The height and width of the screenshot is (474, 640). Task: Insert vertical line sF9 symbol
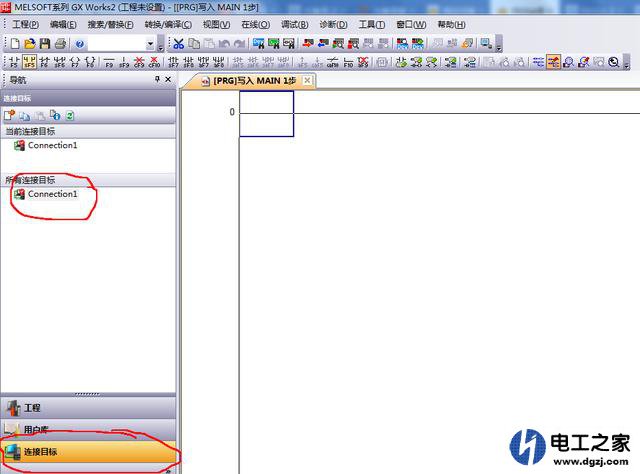124,62
